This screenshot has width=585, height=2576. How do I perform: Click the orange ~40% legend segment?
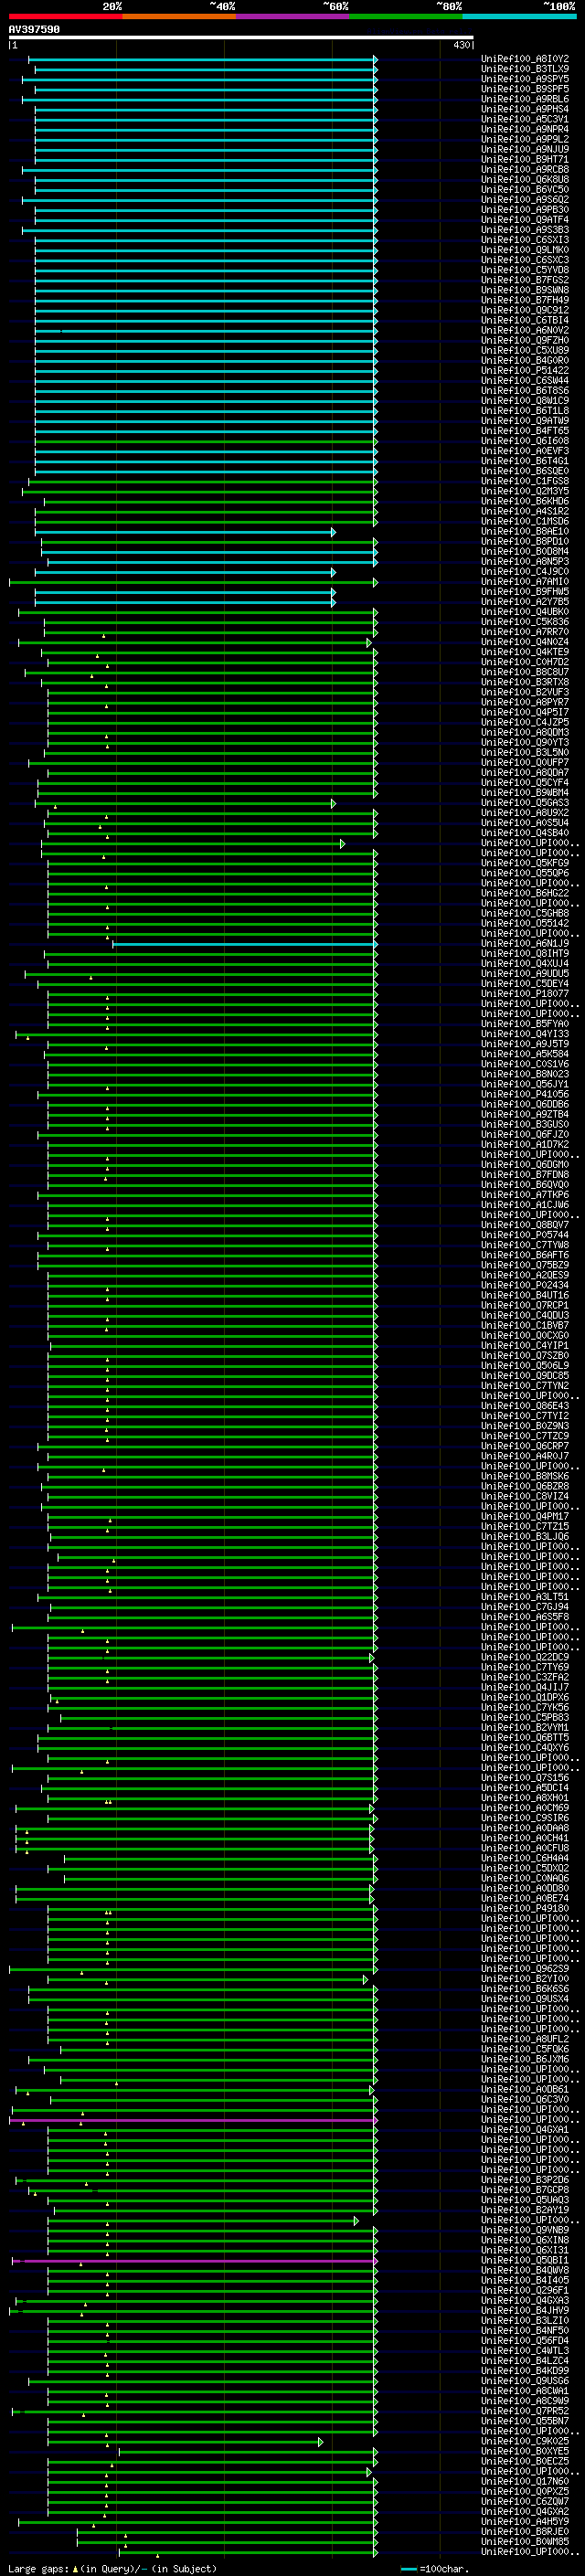pos(179,16)
